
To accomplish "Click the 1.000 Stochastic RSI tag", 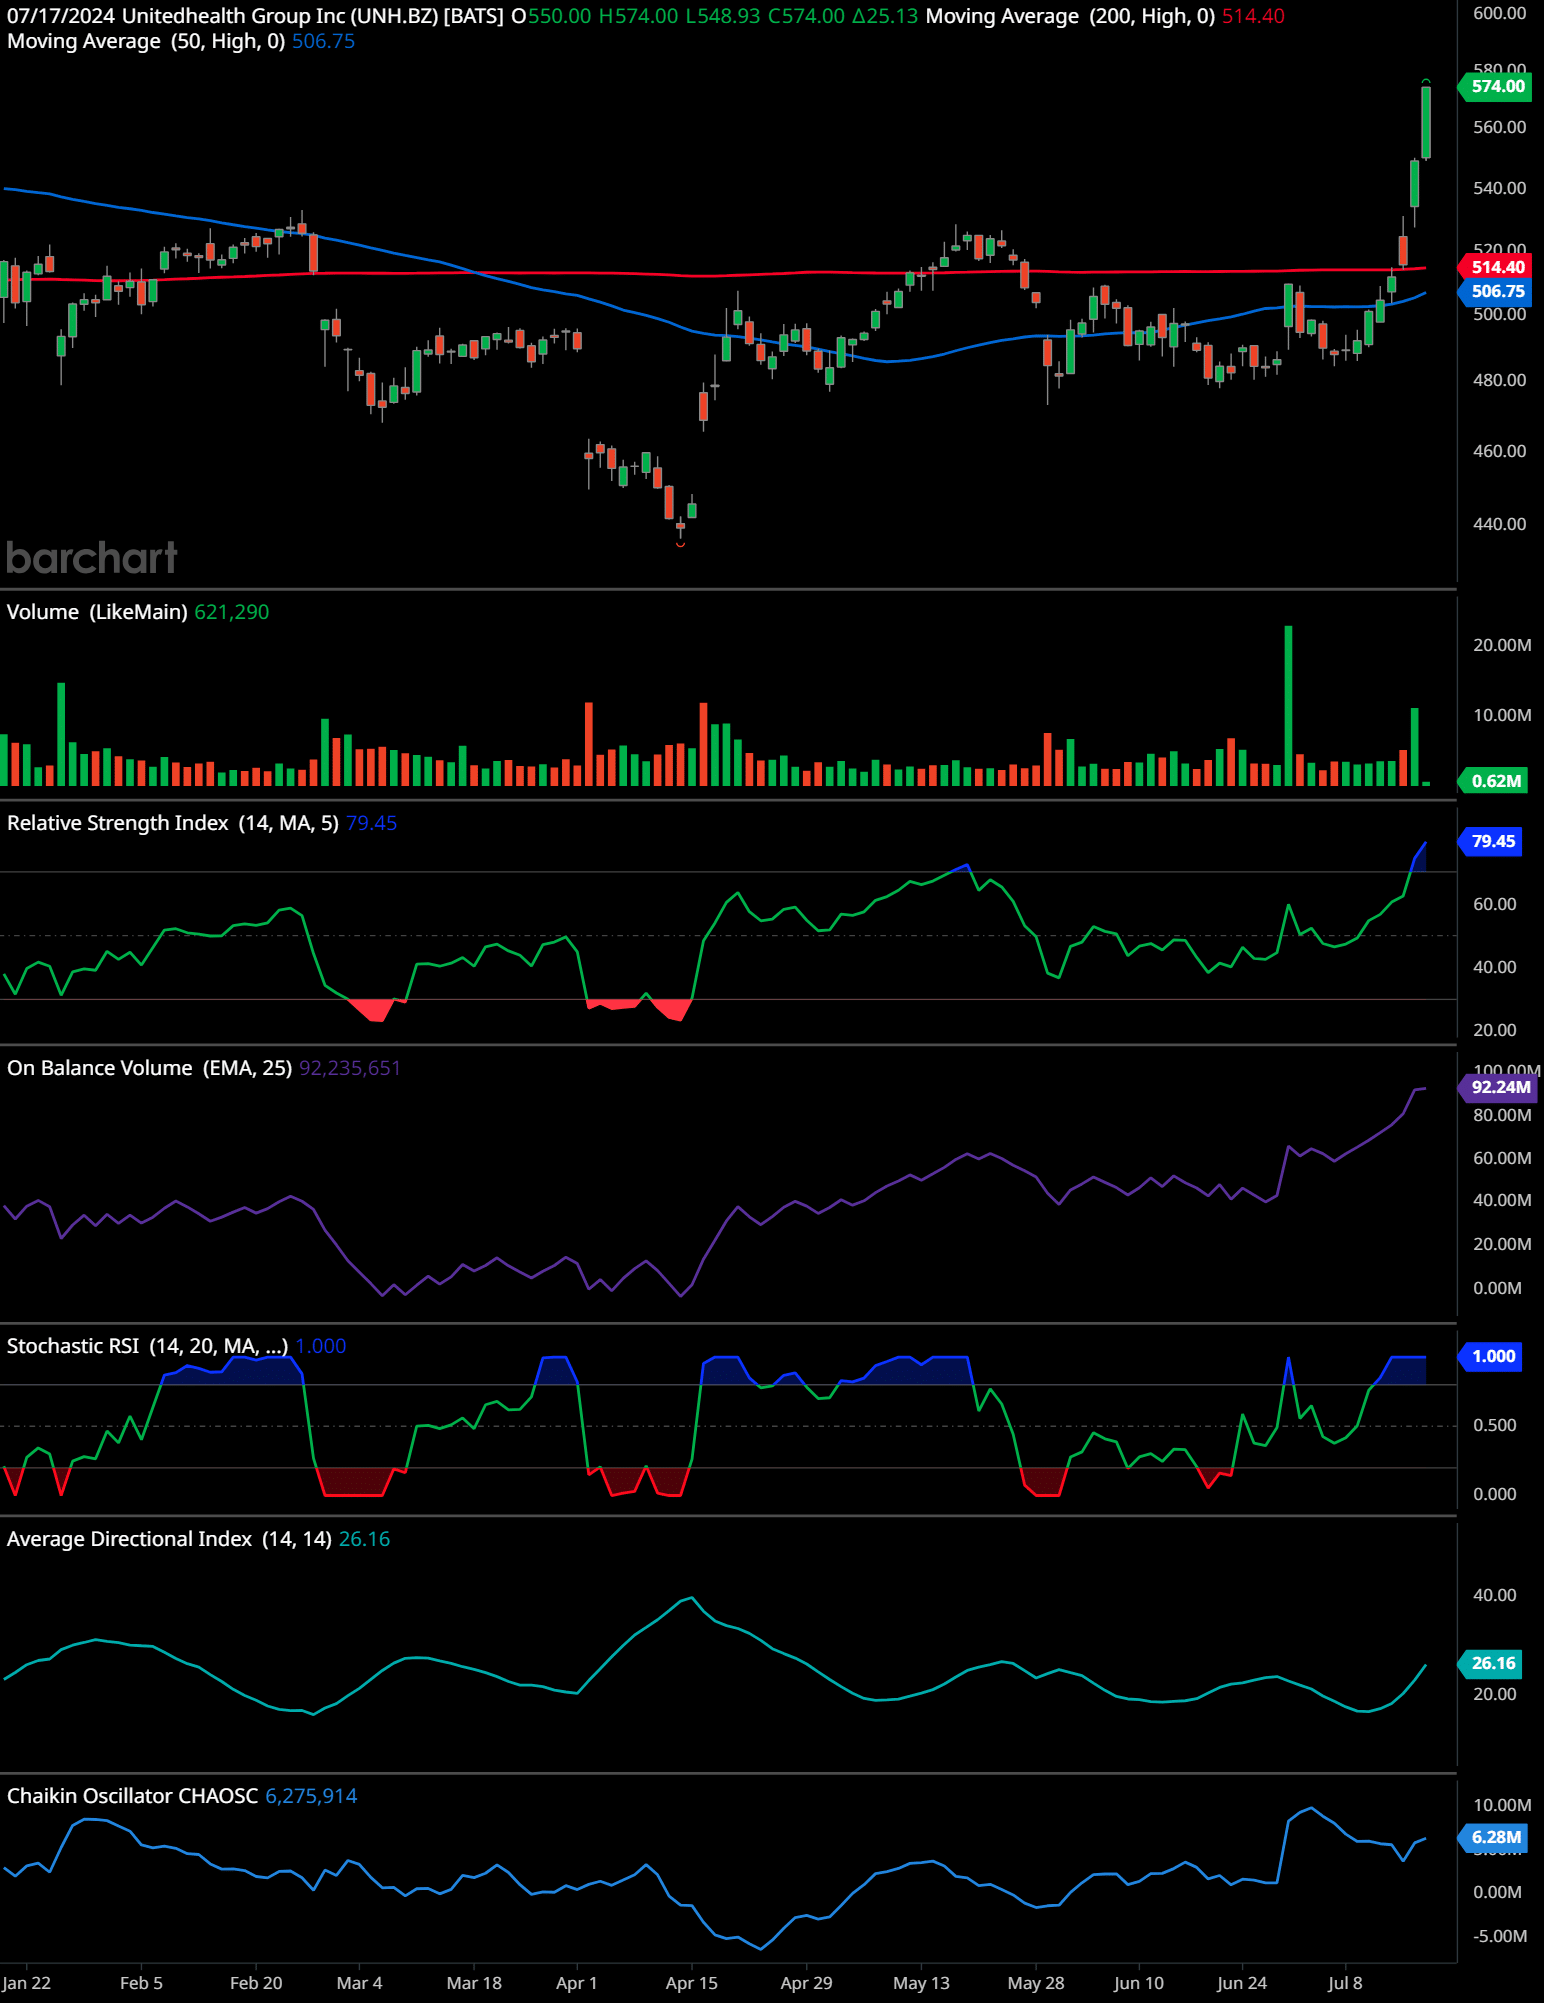I will click(1492, 1356).
